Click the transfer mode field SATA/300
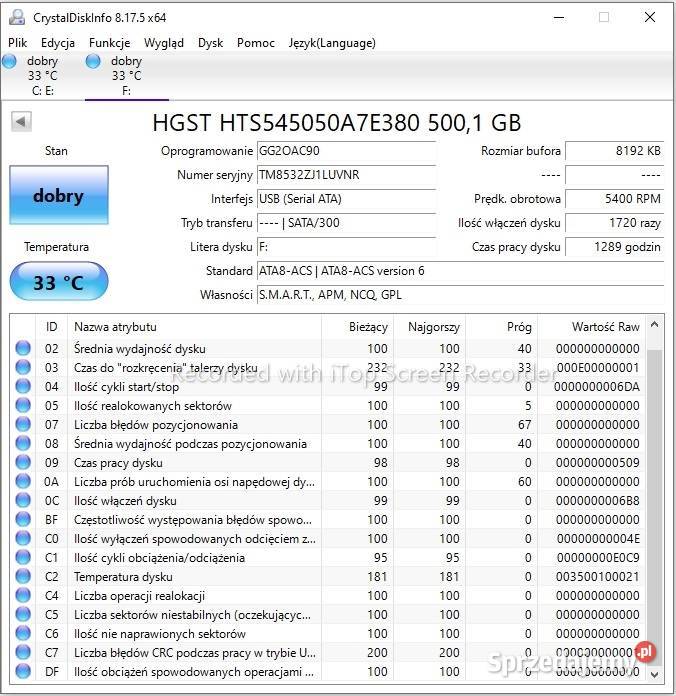Image resolution: width=676 pixels, height=696 pixels. coord(347,223)
